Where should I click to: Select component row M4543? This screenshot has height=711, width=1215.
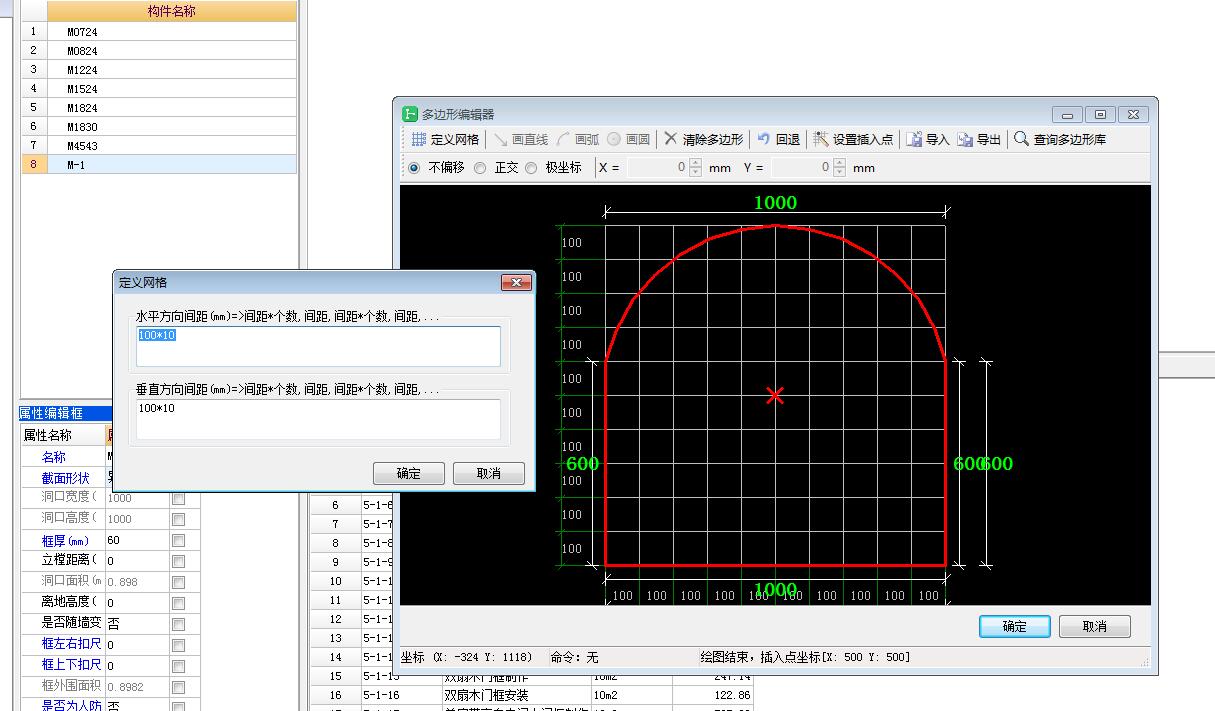(160, 146)
